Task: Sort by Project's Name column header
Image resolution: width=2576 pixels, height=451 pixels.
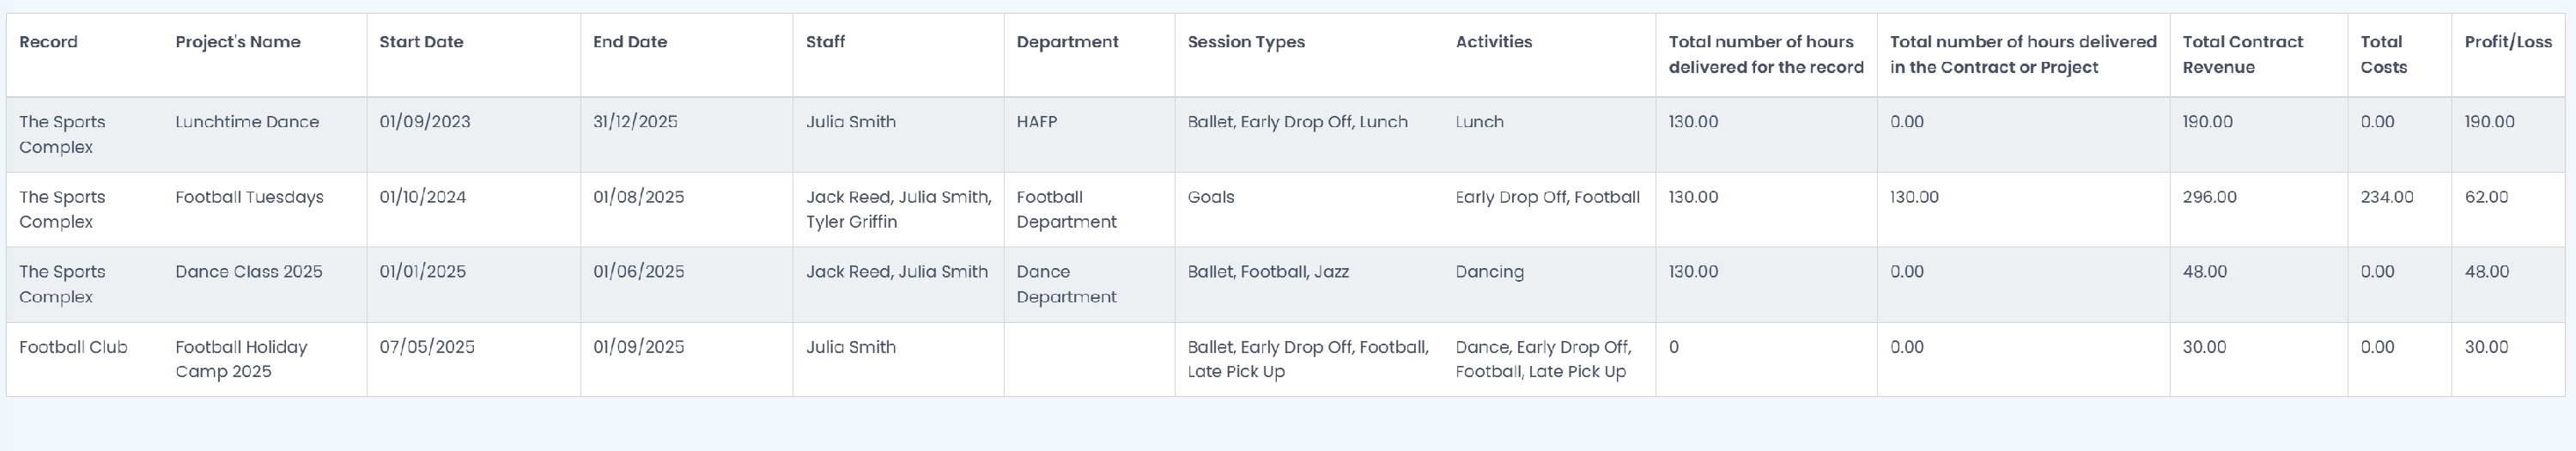Action: tap(238, 42)
